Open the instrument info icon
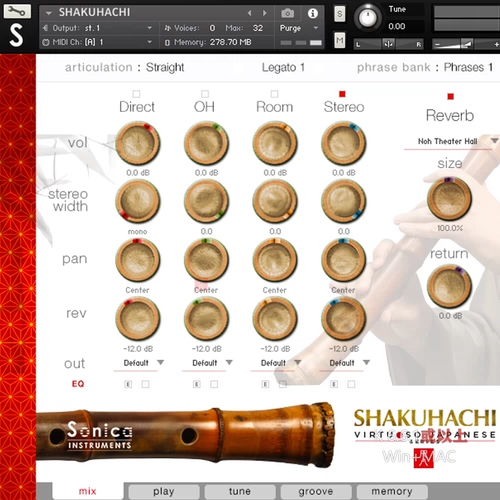This screenshot has width=500, height=500. click(312, 13)
